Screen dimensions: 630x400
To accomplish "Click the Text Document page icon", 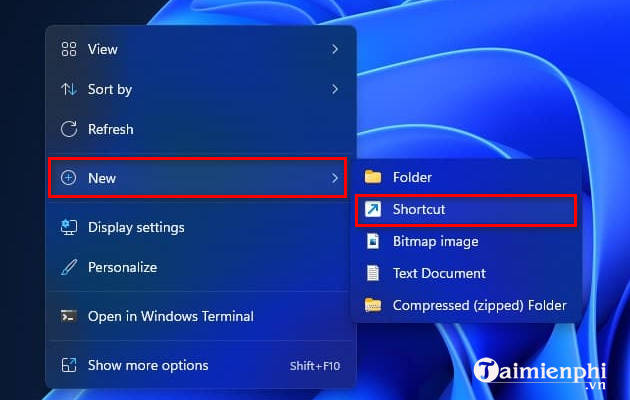I will (x=373, y=273).
